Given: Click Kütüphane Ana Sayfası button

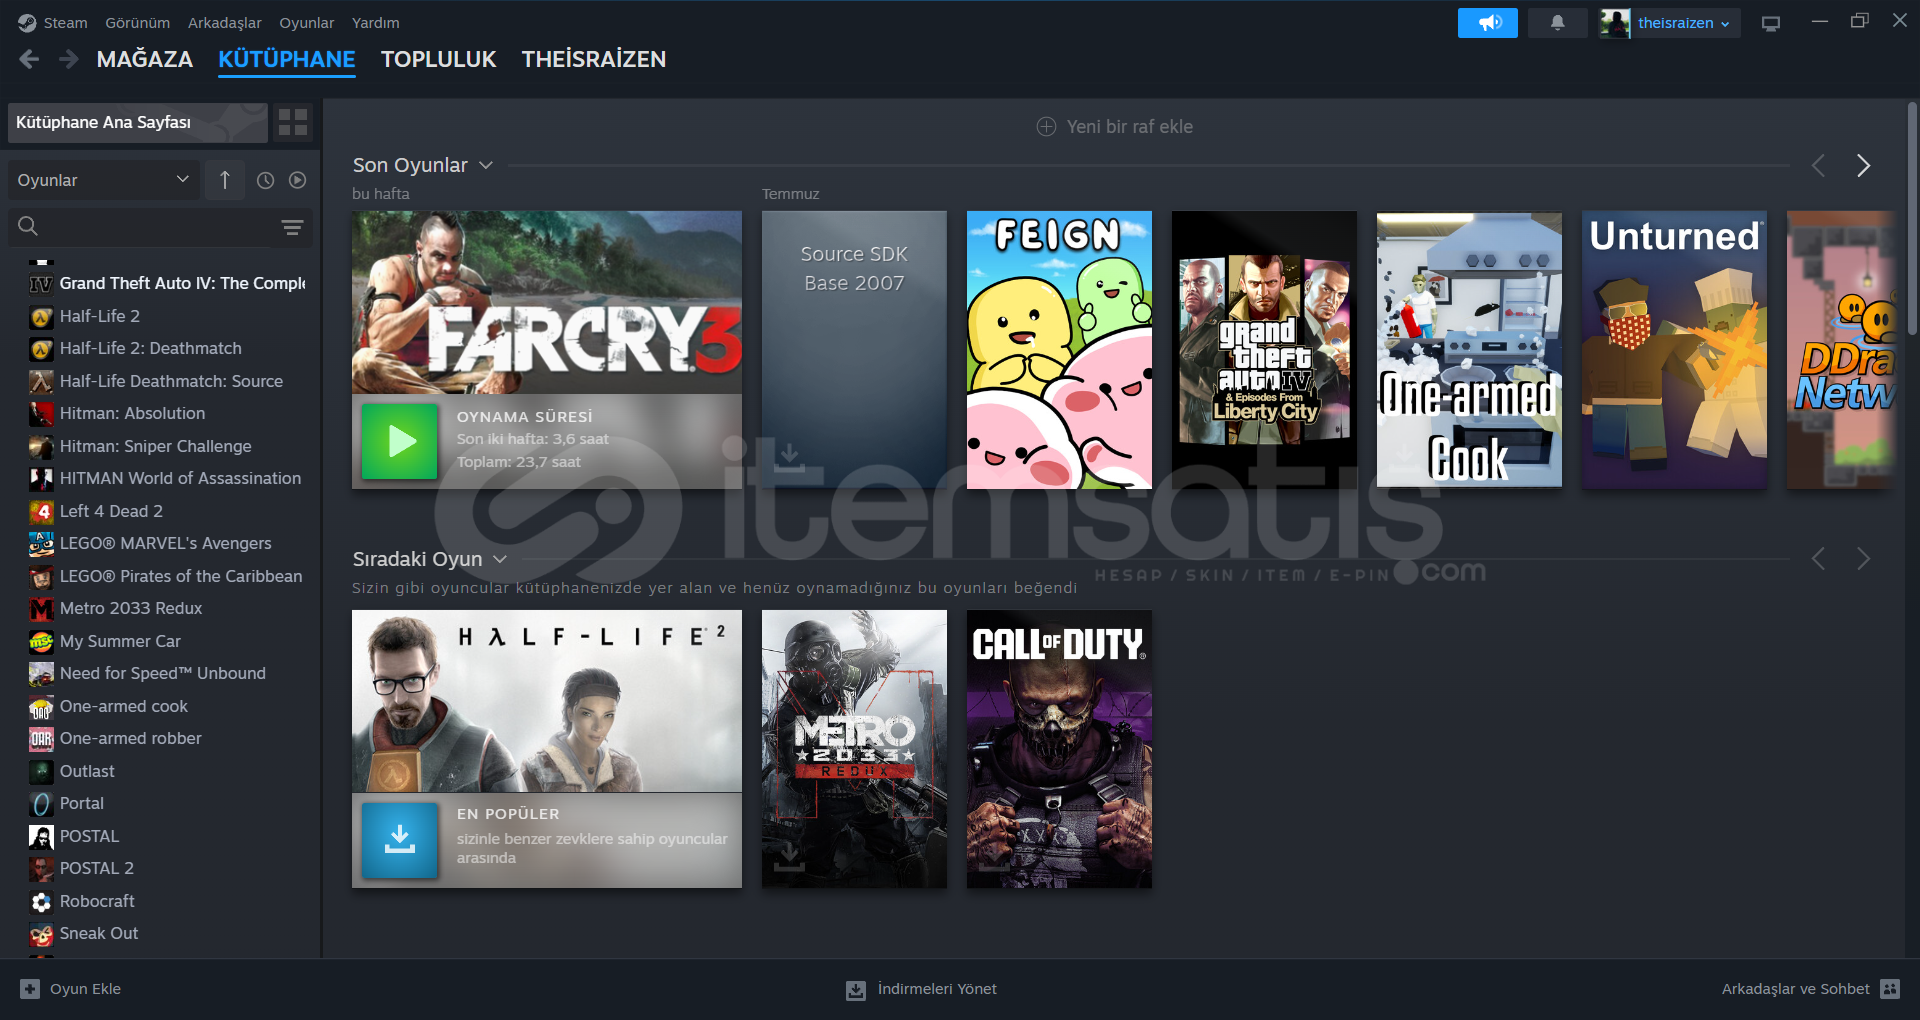Looking at the screenshot, I should (x=138, y=122).
